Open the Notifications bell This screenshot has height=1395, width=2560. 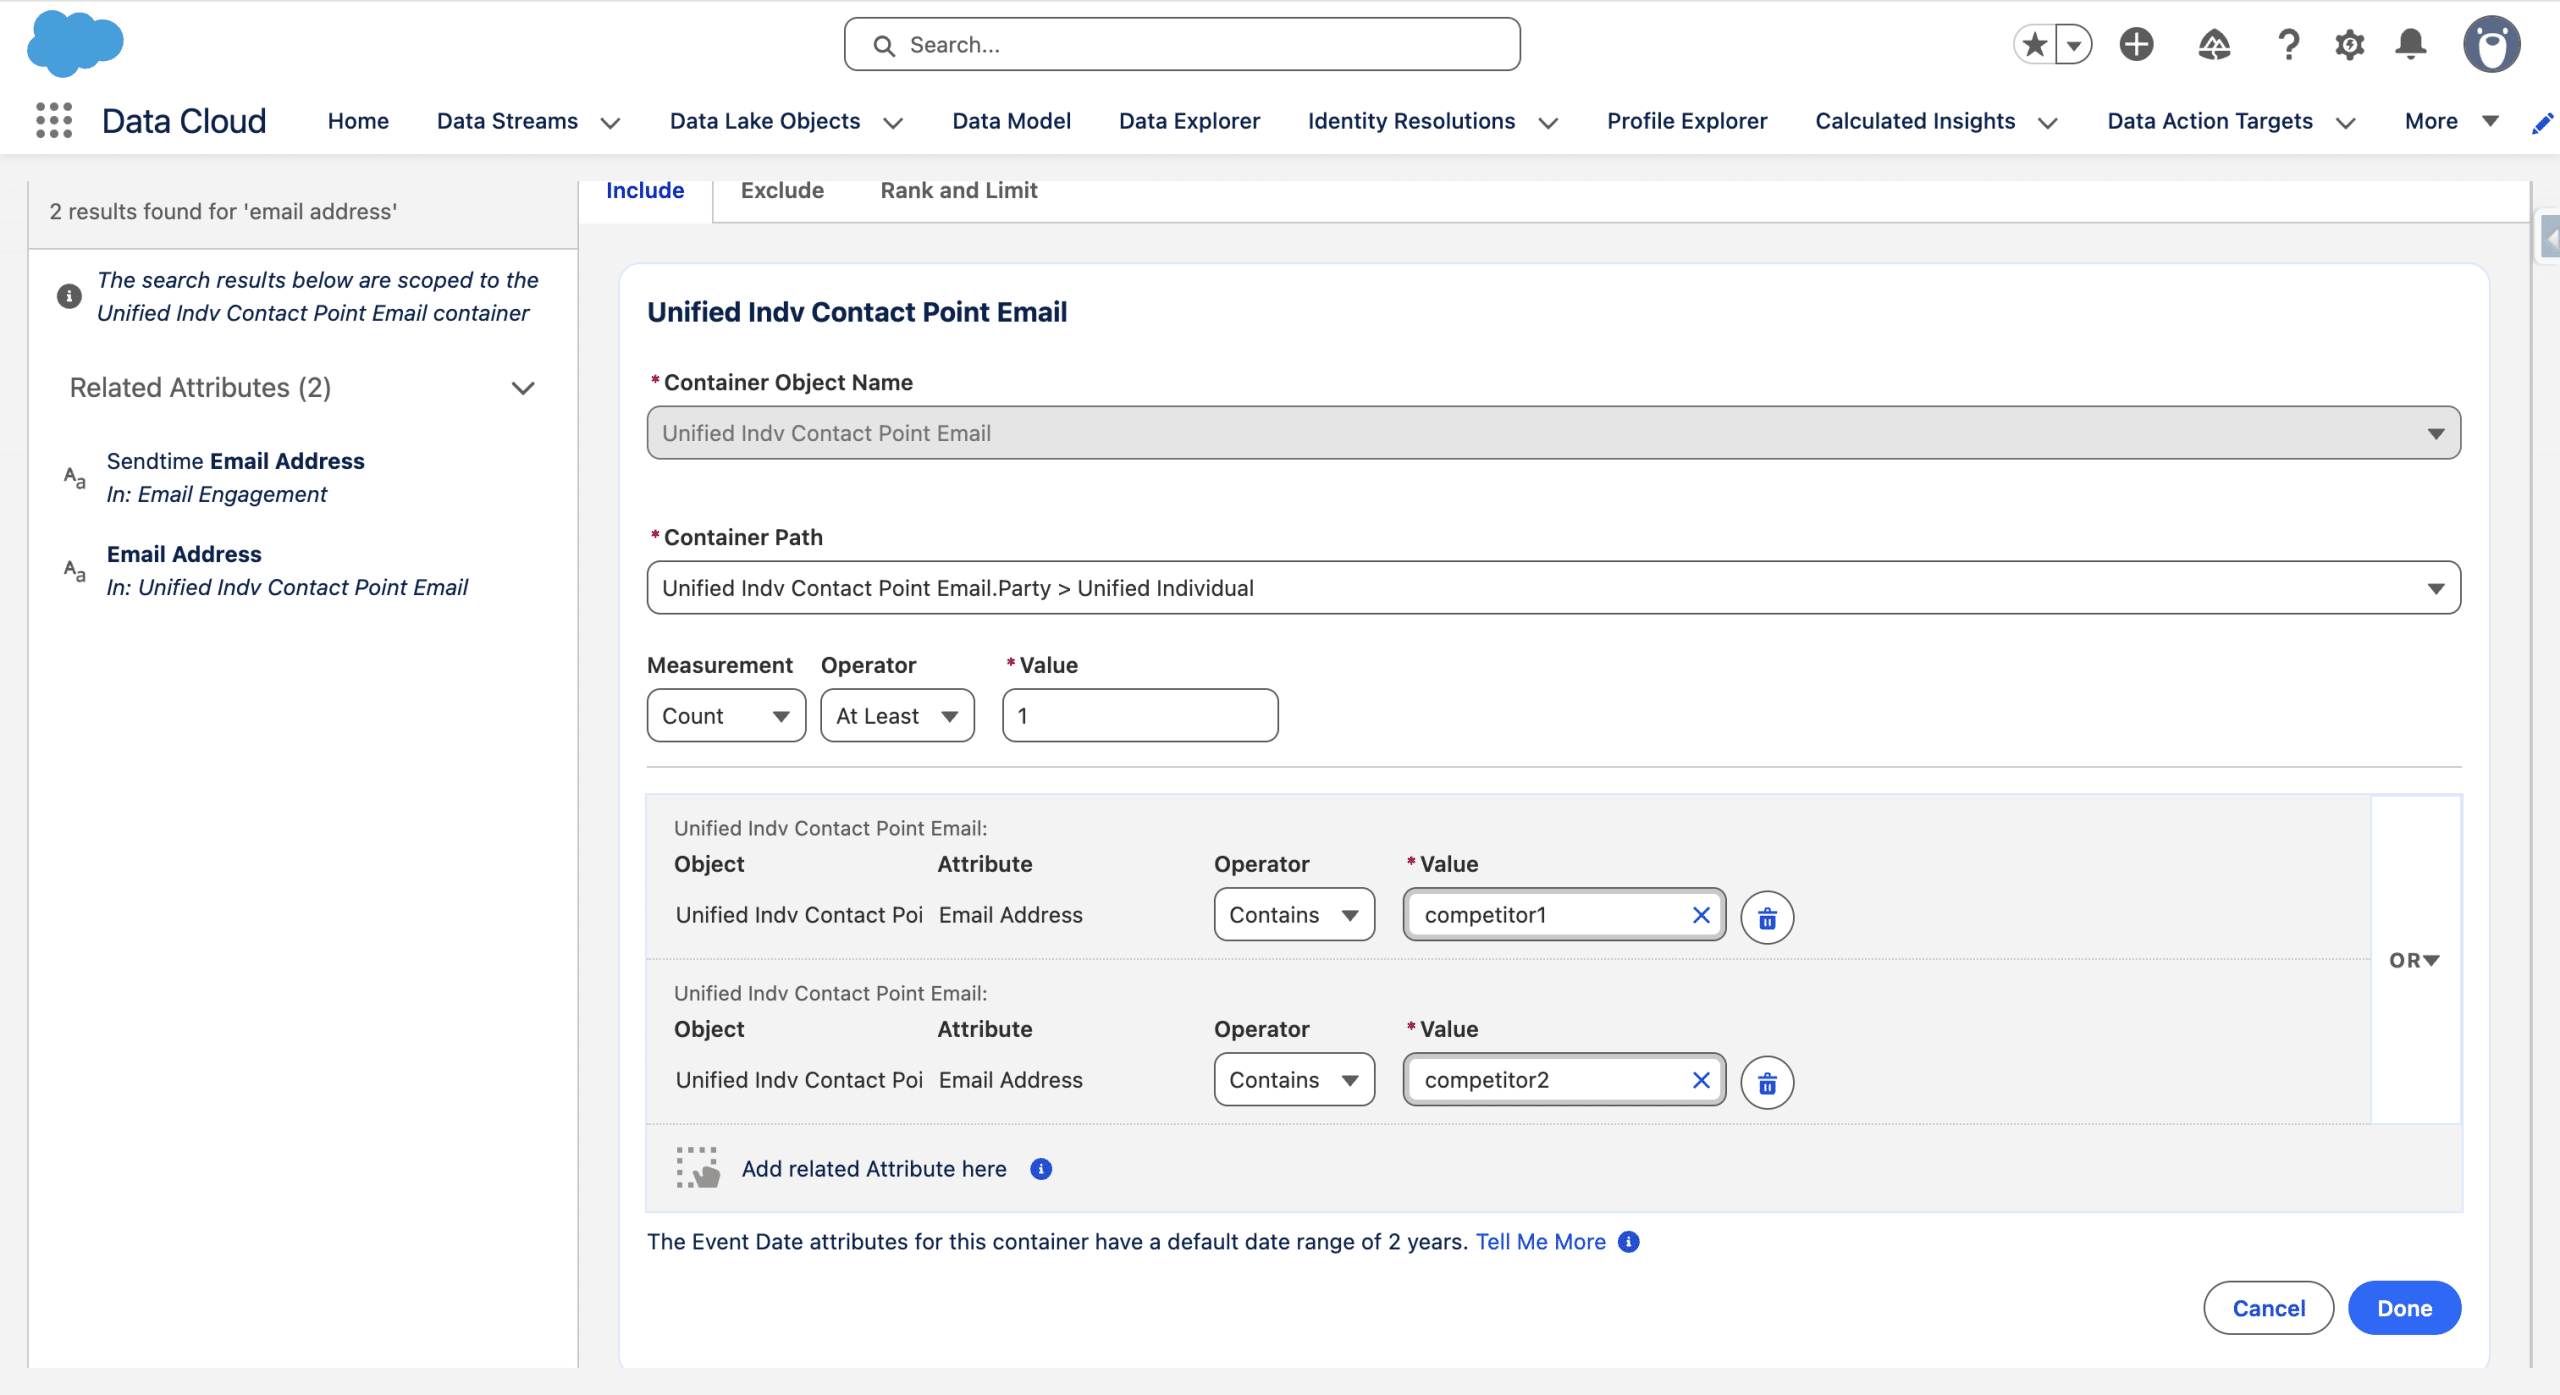2410,44
